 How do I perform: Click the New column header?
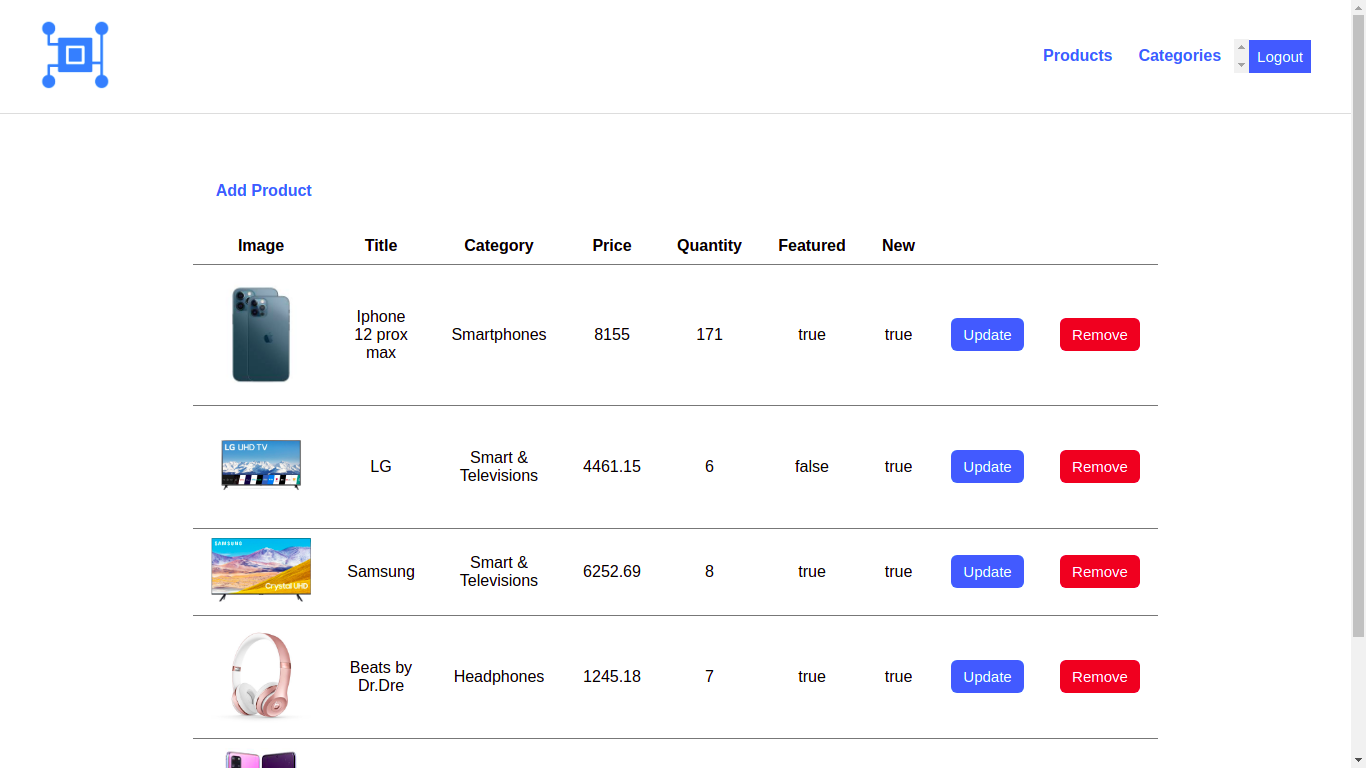[898, 246]
